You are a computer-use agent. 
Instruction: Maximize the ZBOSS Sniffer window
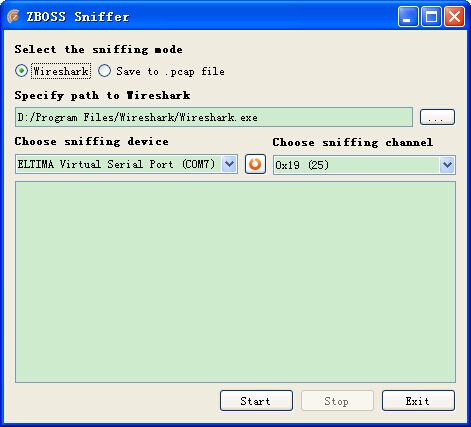point(431,17)
